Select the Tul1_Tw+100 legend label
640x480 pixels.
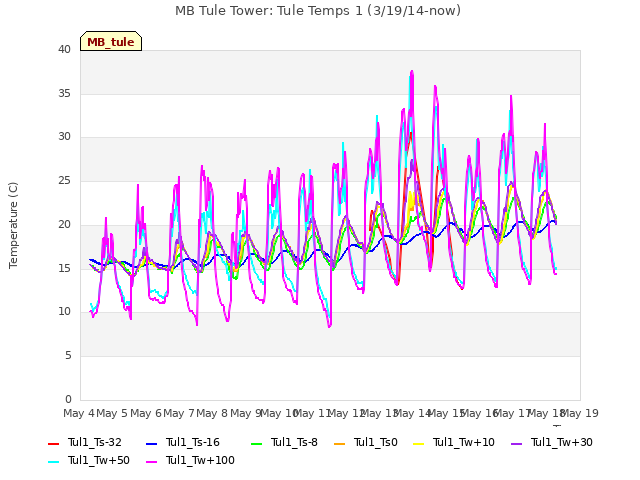[200, 460]
